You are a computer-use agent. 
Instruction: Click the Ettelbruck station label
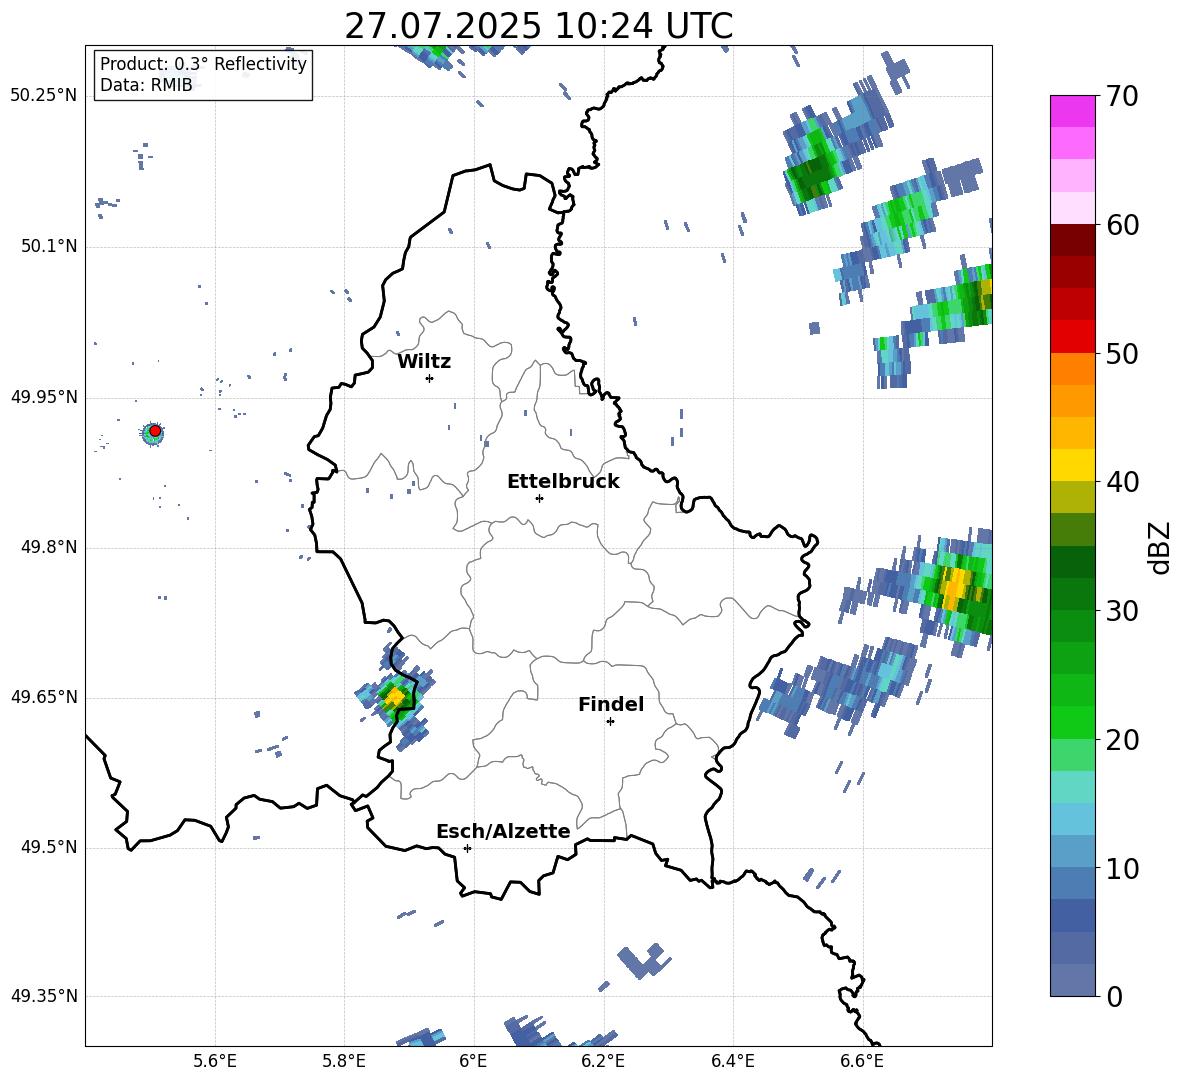pos(563,482)
